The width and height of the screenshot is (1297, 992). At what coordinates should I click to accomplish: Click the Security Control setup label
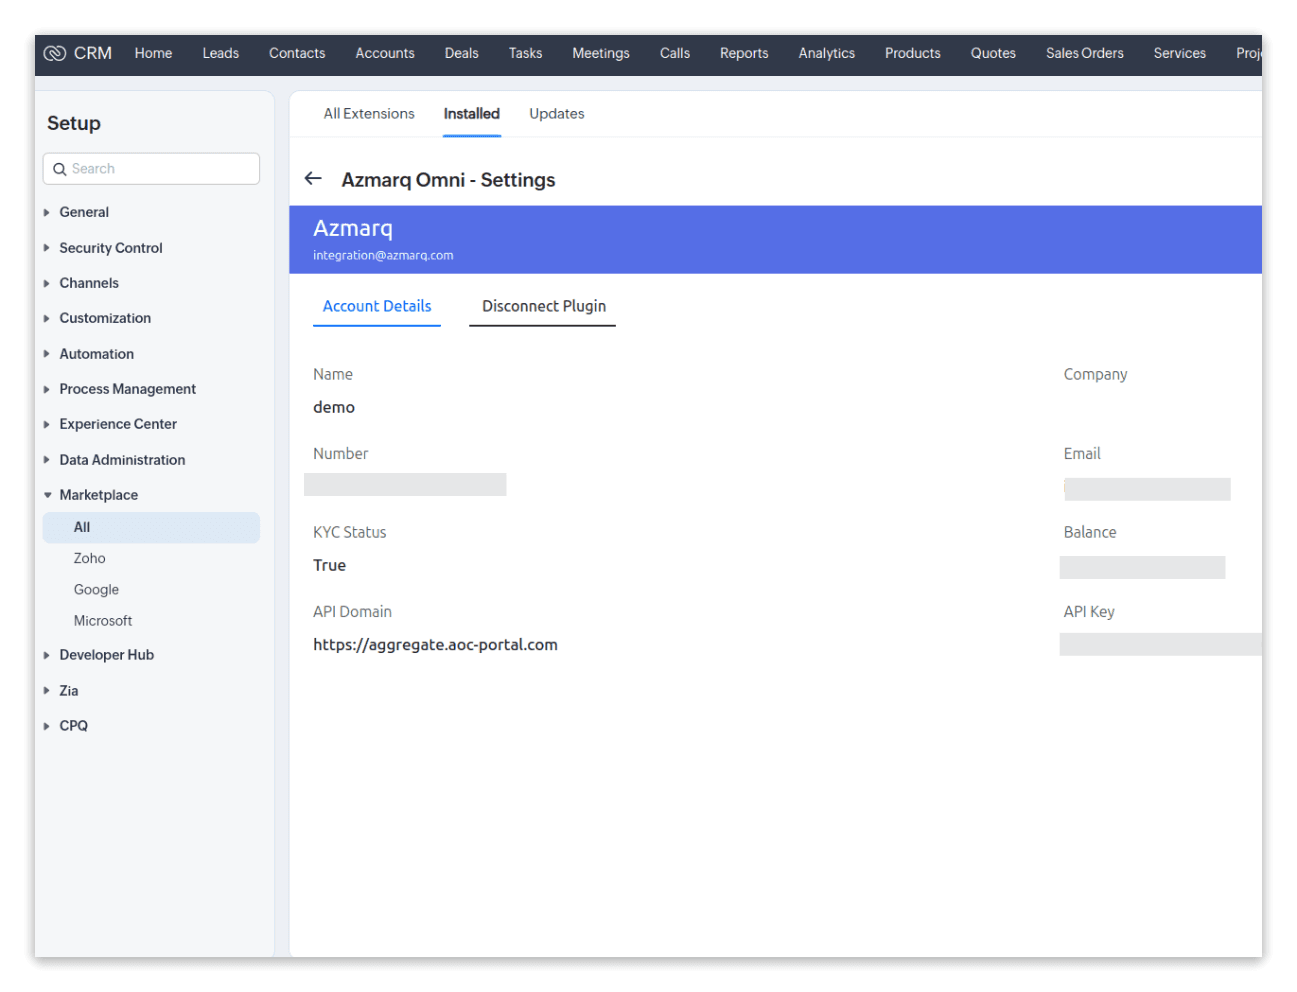coord(111,248)
